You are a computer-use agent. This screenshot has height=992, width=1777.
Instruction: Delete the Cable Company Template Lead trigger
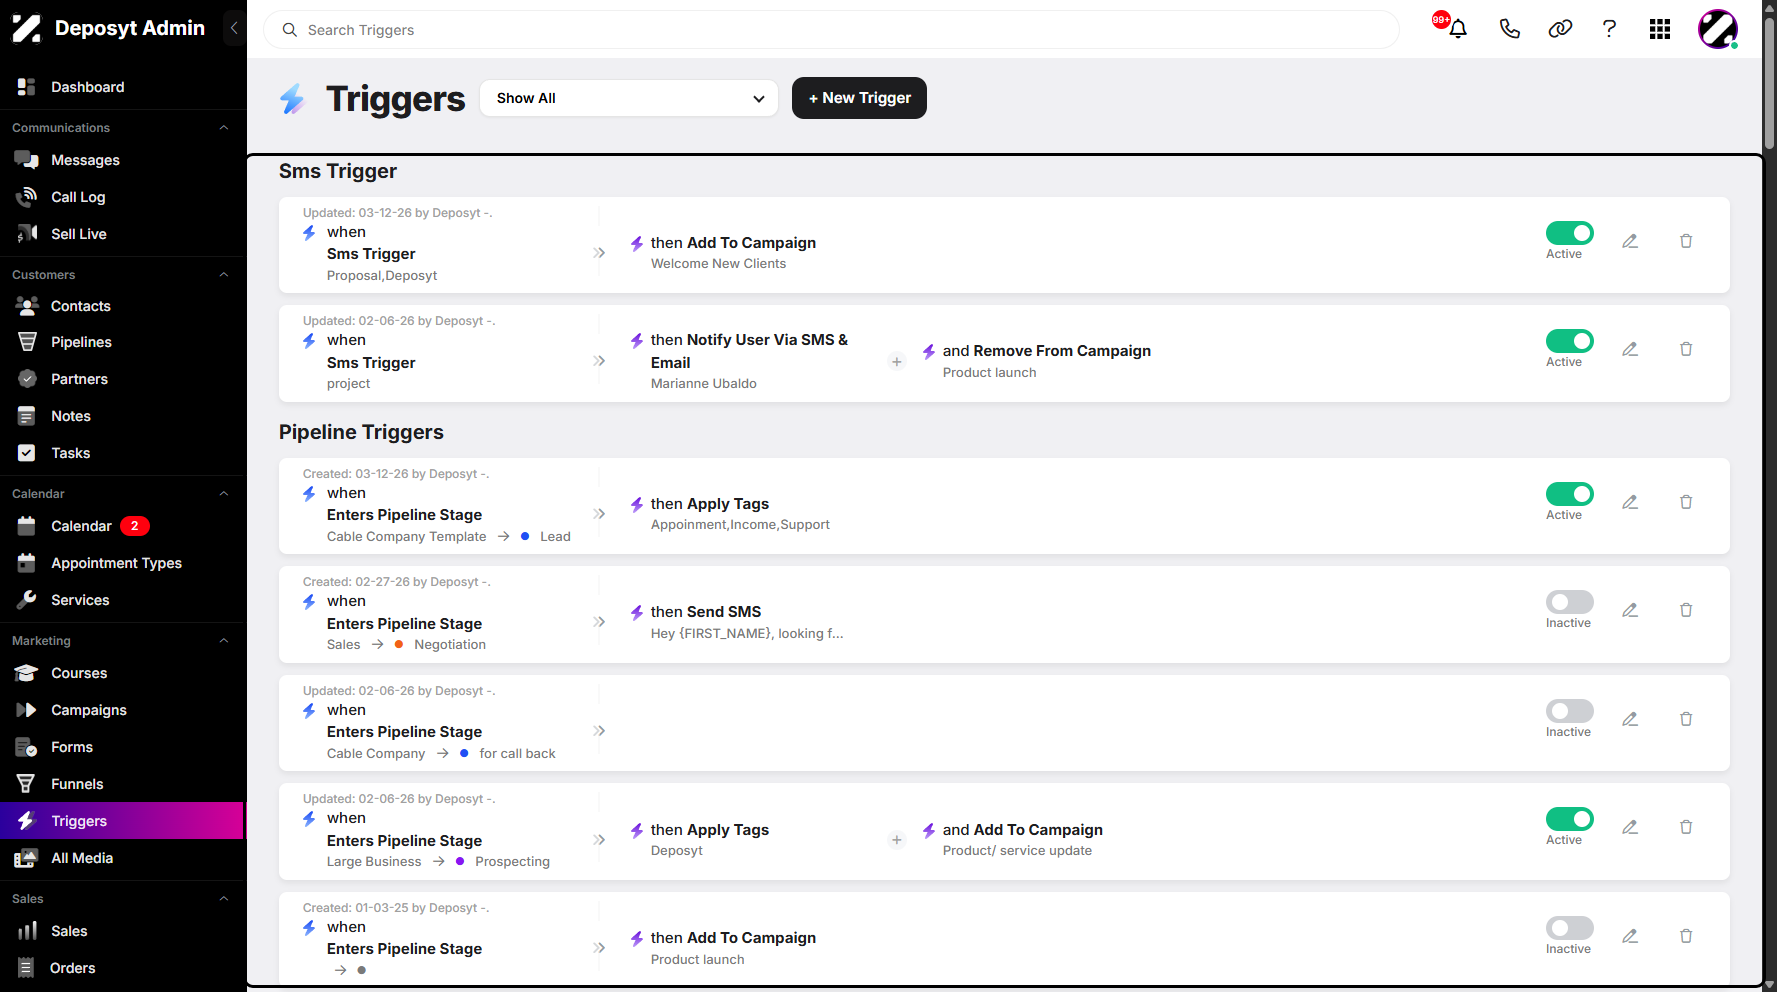[1686, 502]
